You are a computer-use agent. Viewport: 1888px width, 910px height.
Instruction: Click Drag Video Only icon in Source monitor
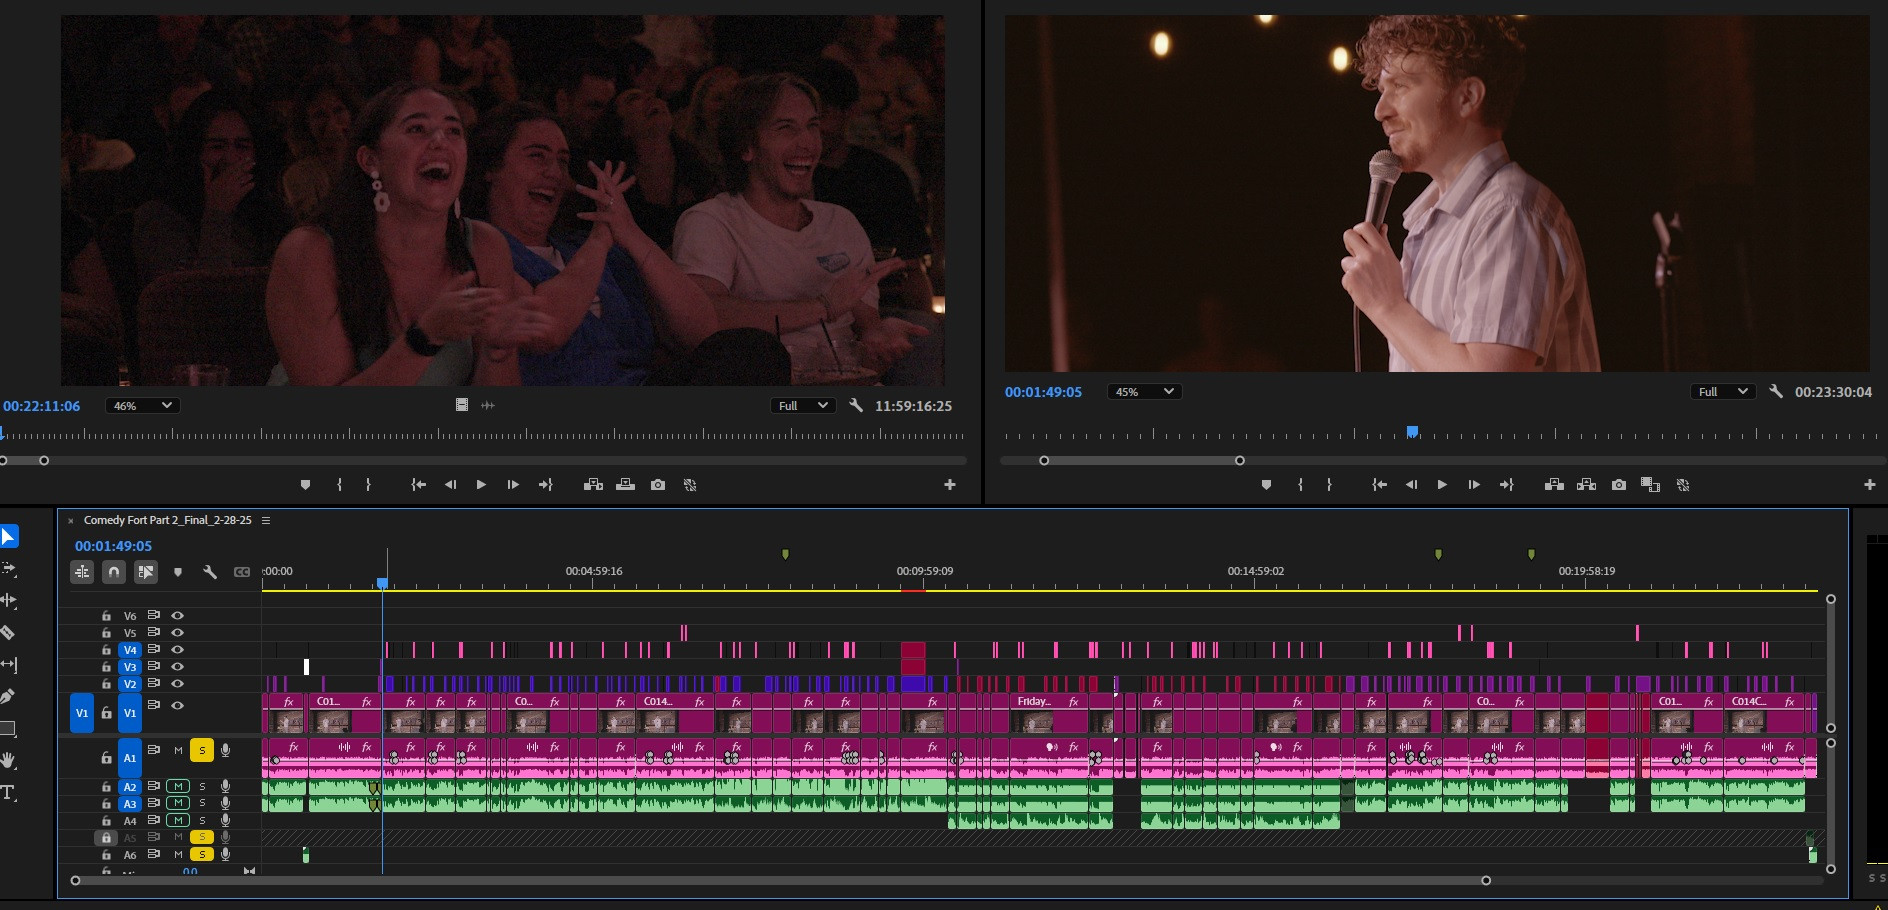(x=462, y=405)
